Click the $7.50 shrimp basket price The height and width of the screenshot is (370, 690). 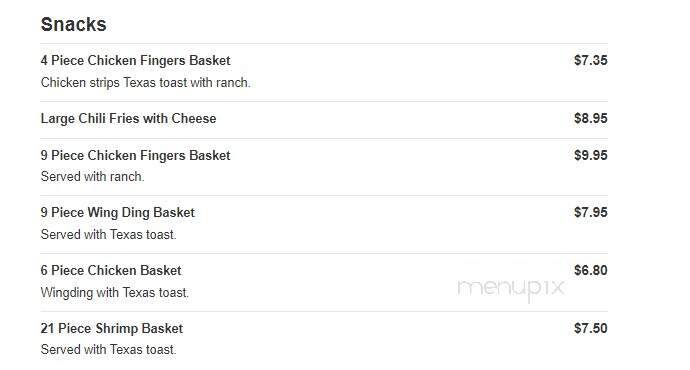coord(591,328)
